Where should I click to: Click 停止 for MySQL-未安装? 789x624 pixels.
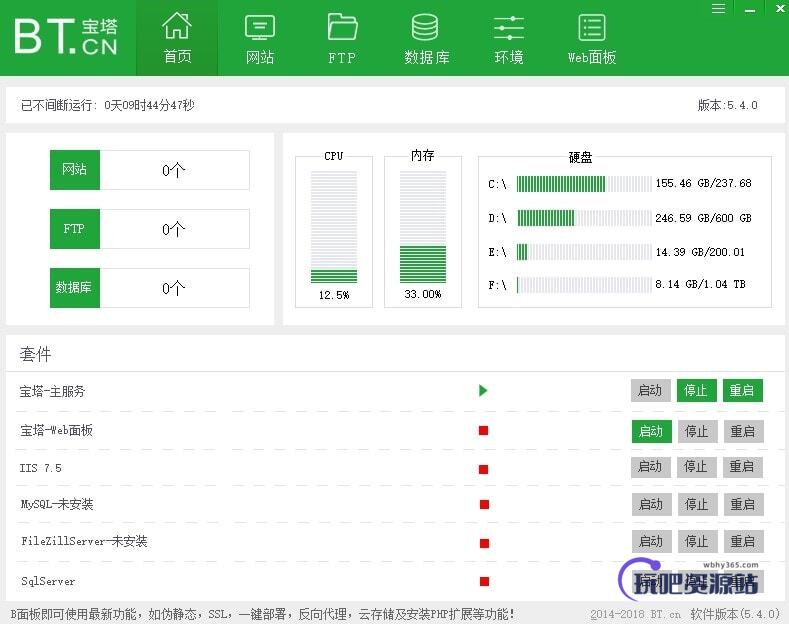[x=697, y=504]
